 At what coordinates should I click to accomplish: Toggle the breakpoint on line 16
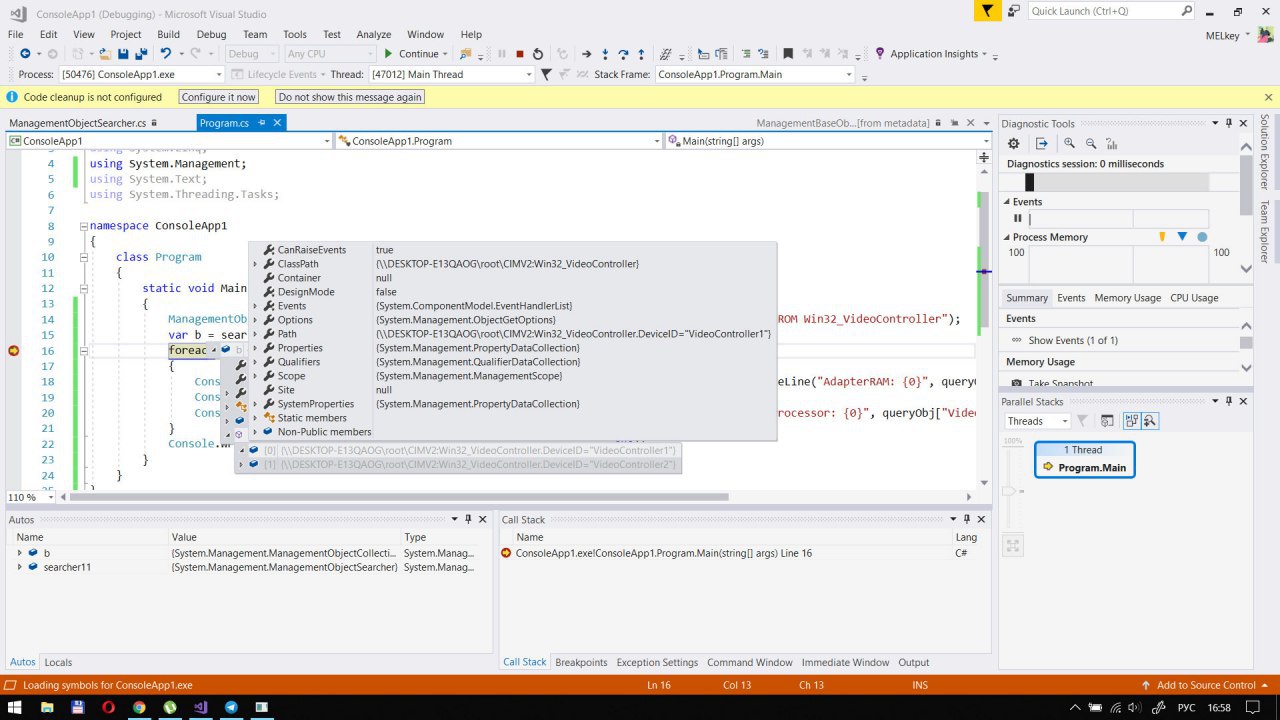click(x=14, y=351)
